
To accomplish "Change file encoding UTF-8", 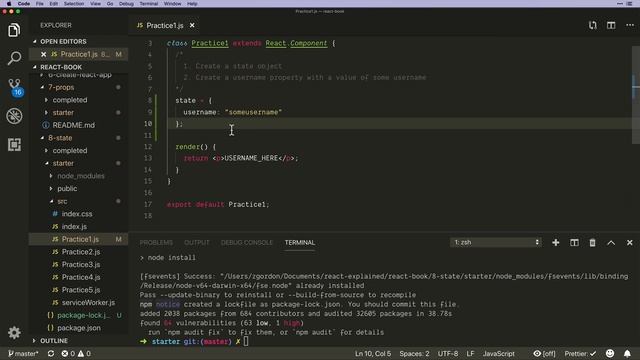I will pos(448,353).
